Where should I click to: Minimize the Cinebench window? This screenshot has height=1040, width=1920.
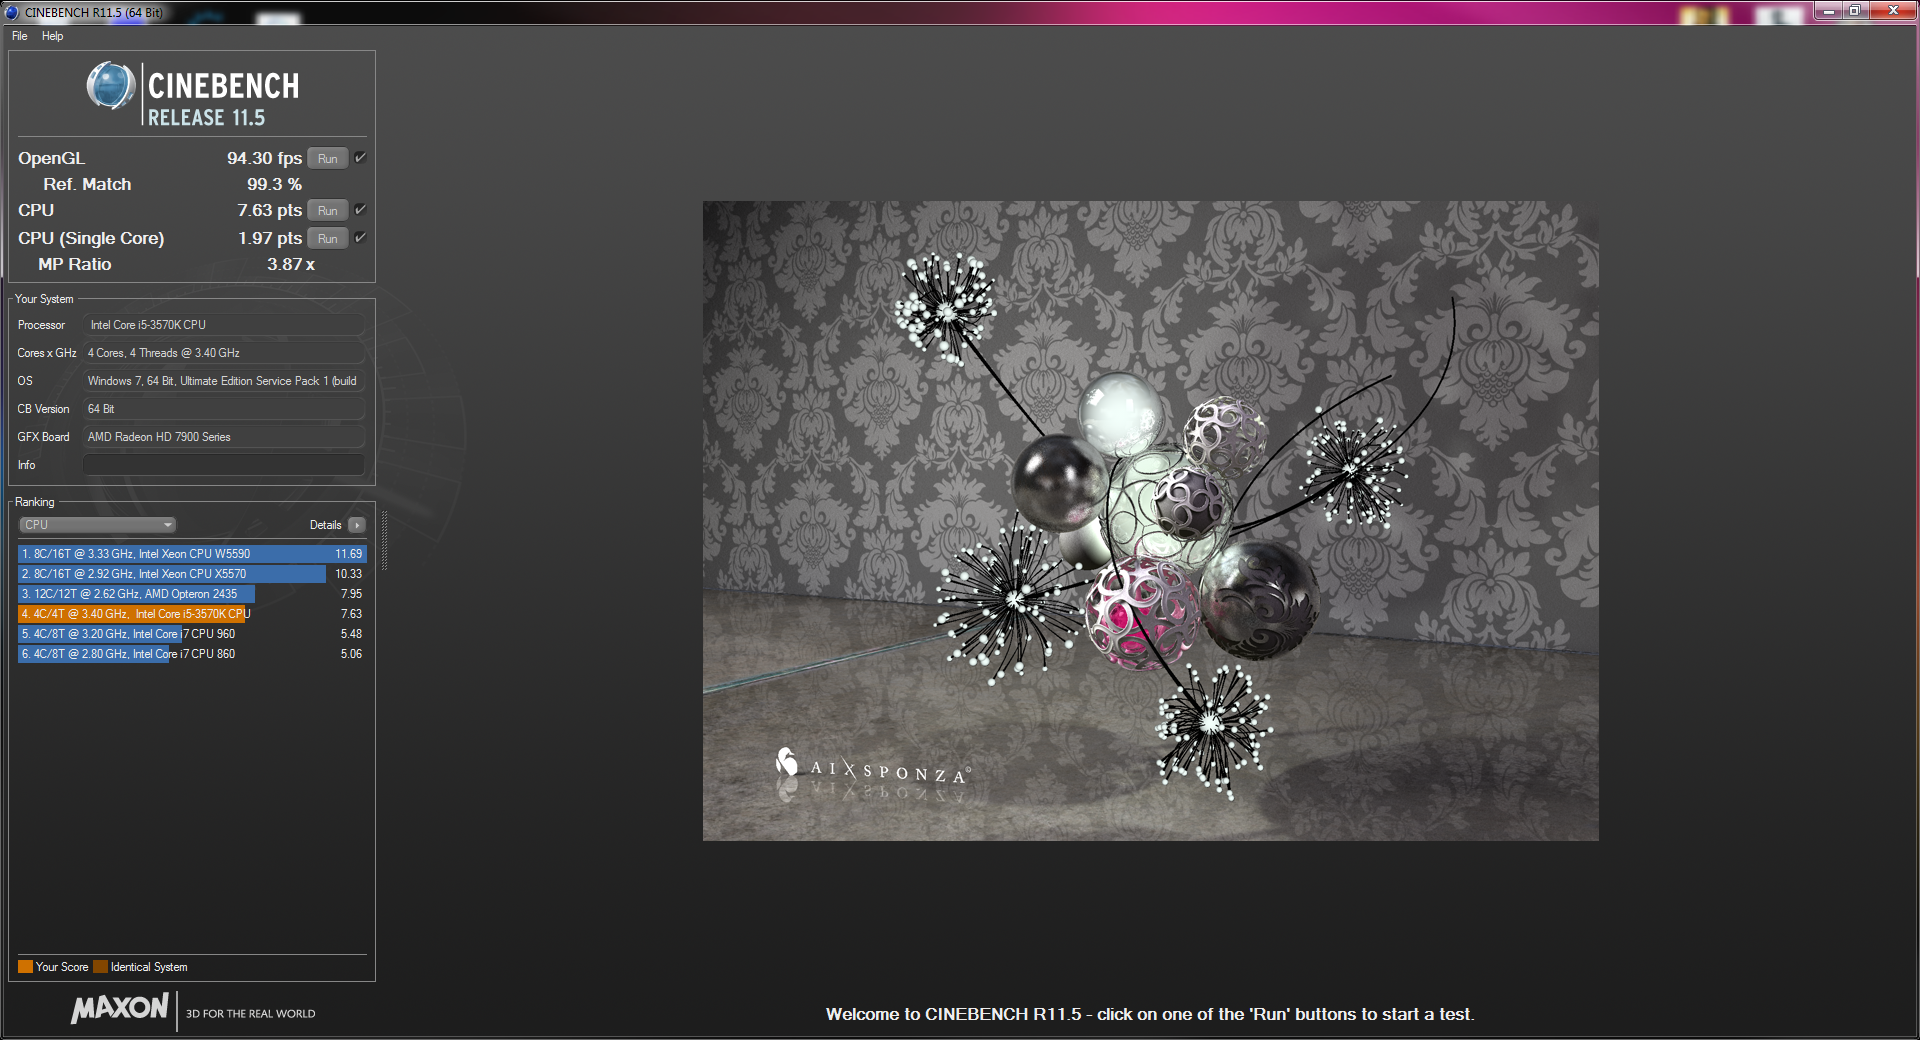click(x=1829, y=11)
